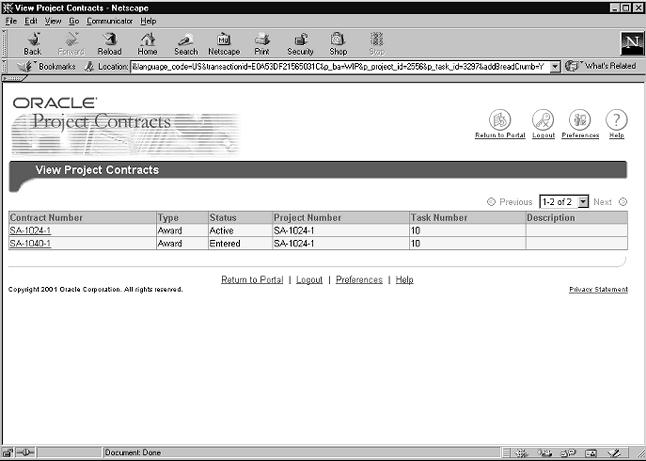Click the Next page arrow icon
Image resolution: width=646 pixels, height=461 pixels.
point(623,202)
